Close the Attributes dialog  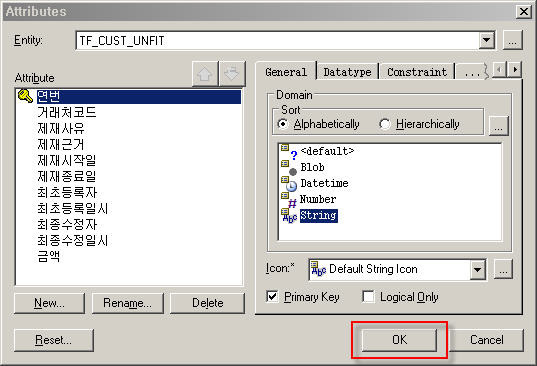524,12
